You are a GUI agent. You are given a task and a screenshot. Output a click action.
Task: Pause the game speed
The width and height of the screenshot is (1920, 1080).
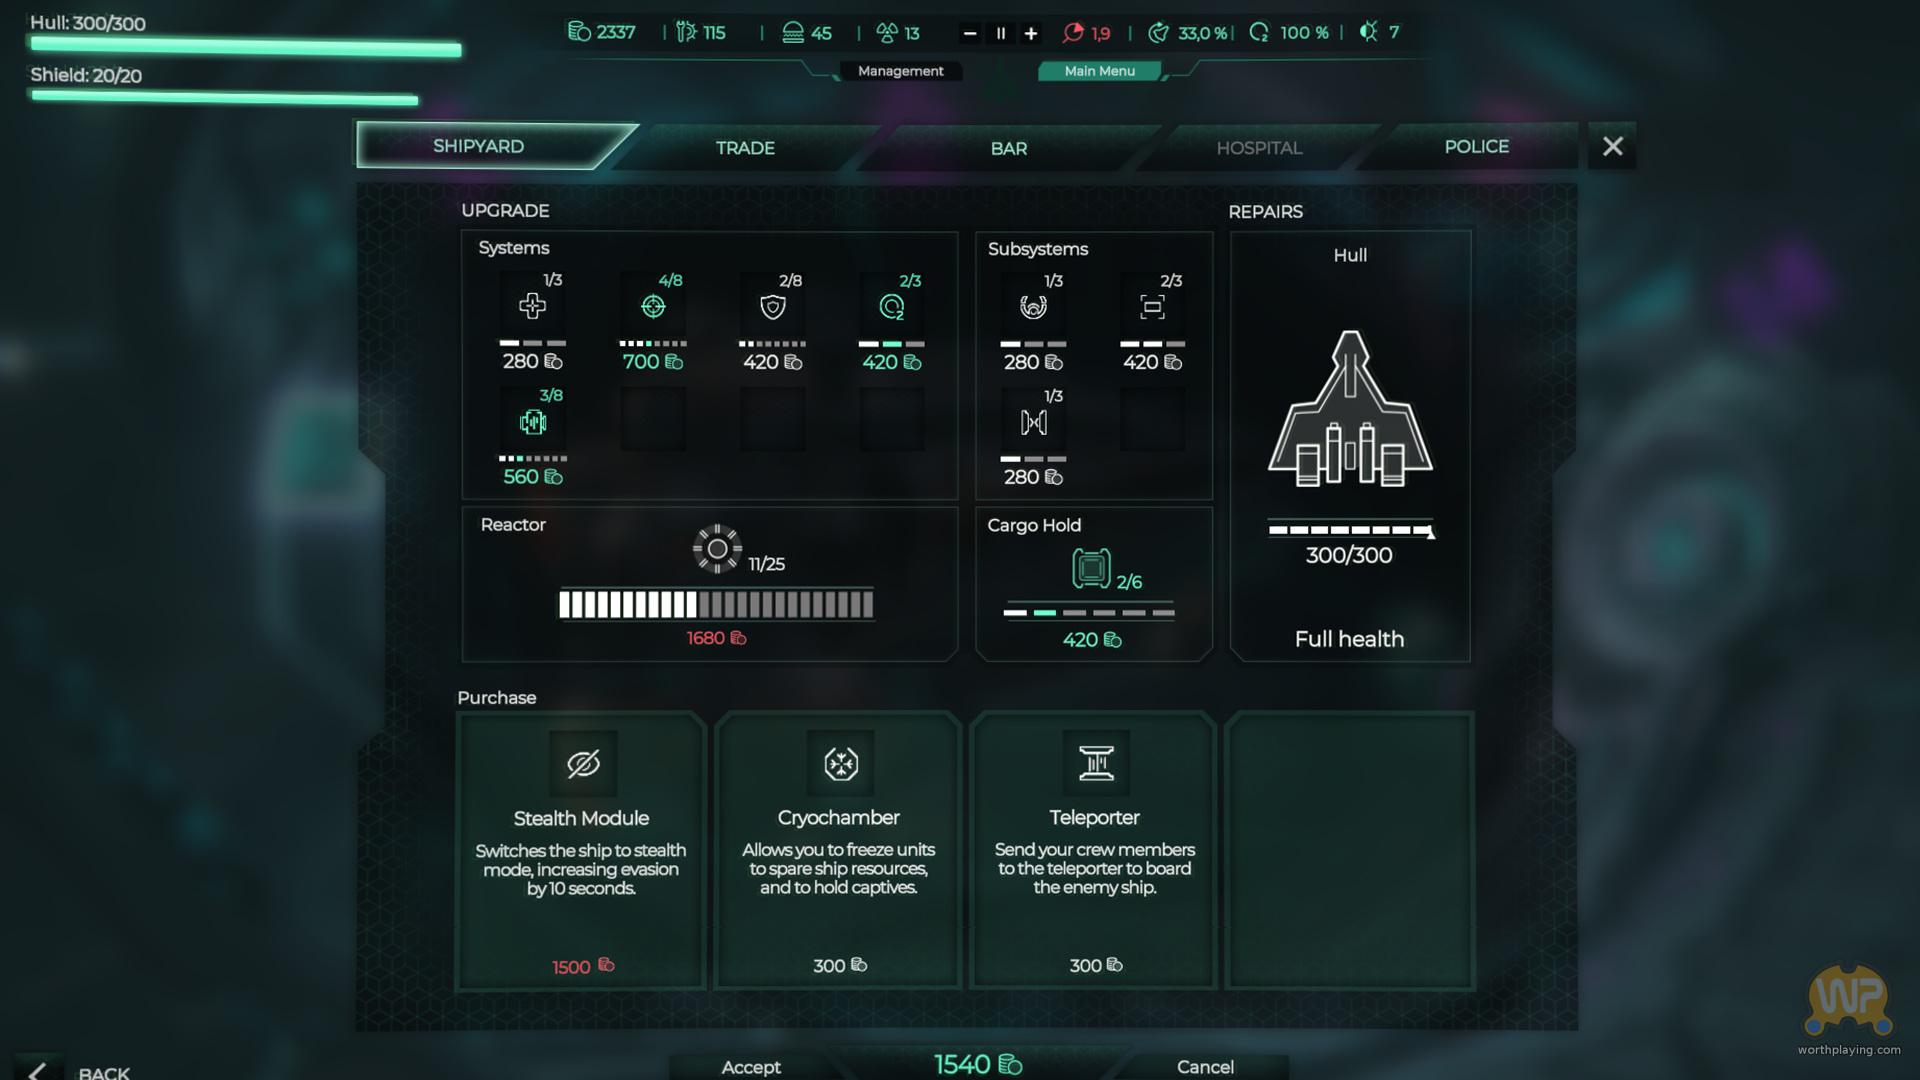[1000, 33]
